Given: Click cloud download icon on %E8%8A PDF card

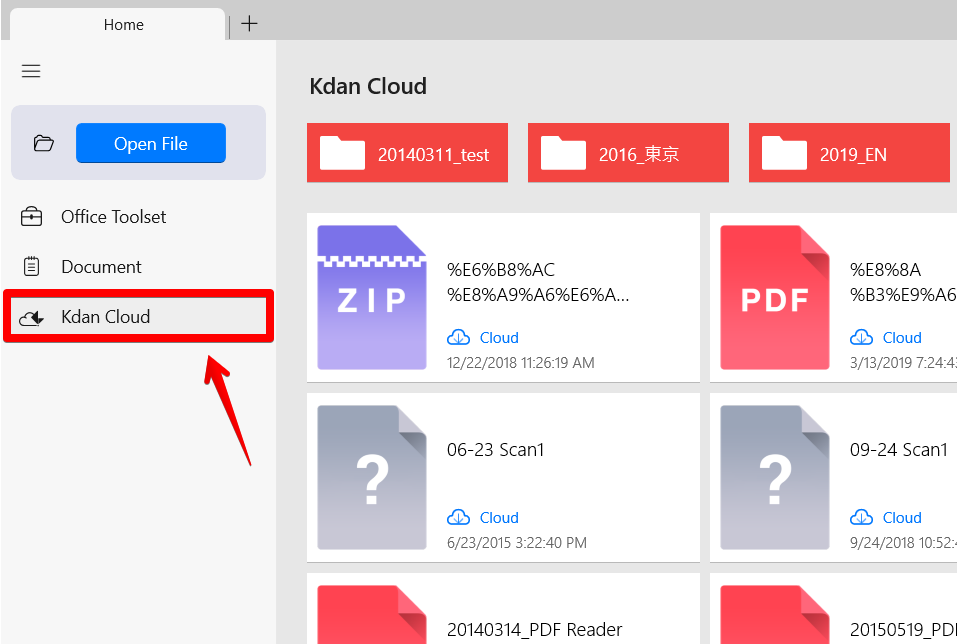Looking at the screenshot, I should (861, 337).
